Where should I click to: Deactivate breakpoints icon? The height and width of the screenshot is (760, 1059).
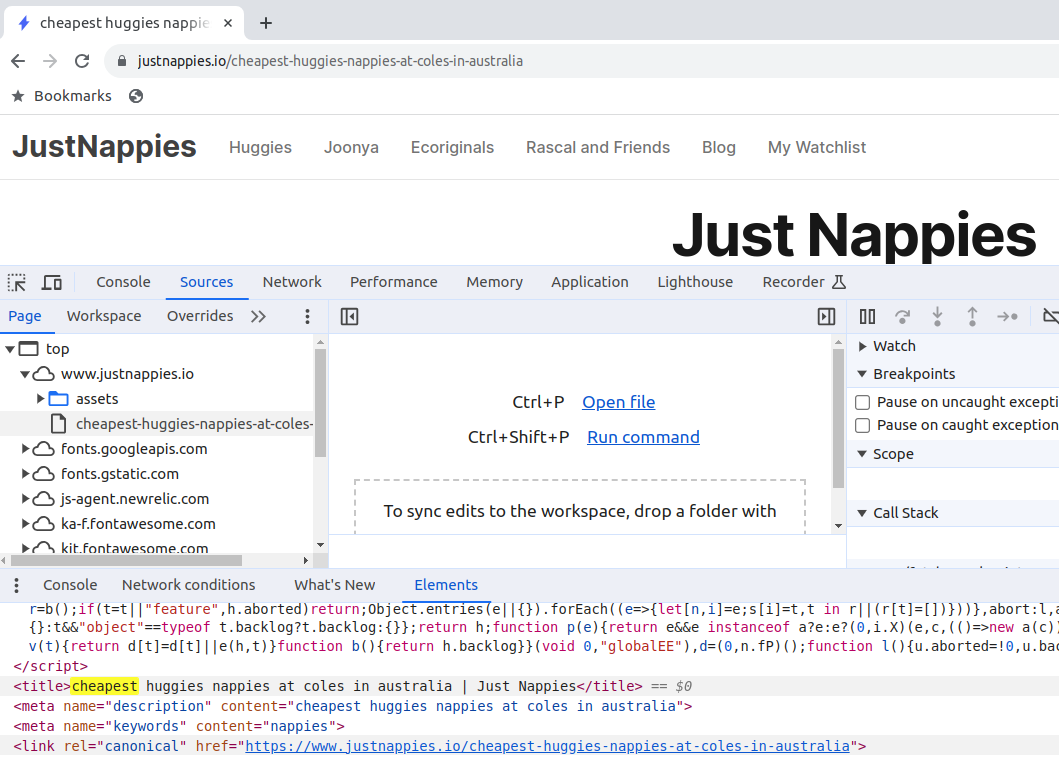[x=1051, y=316]
